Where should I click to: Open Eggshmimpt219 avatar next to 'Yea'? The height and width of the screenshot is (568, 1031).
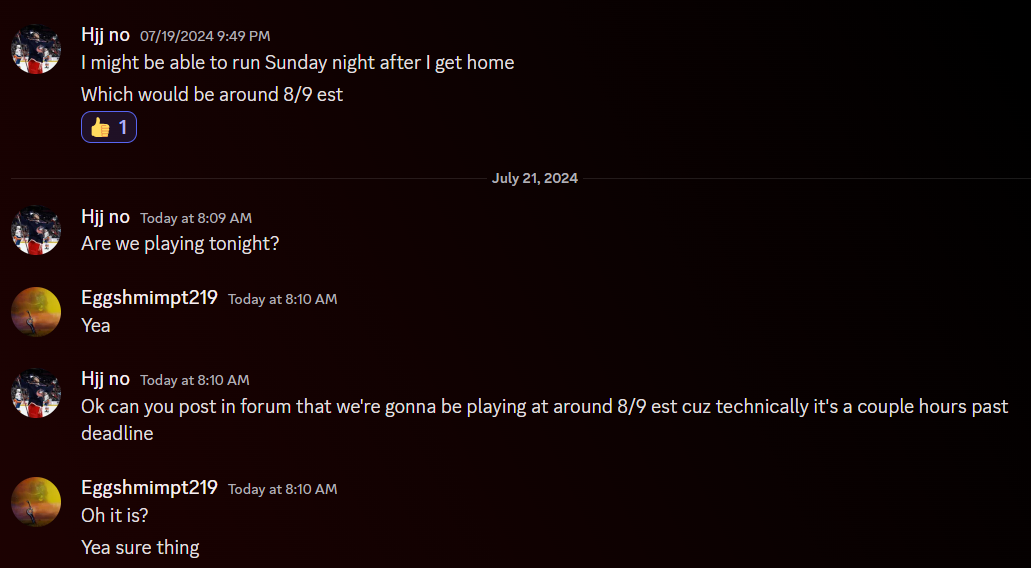pyautogui.click(x=36, y=312)
